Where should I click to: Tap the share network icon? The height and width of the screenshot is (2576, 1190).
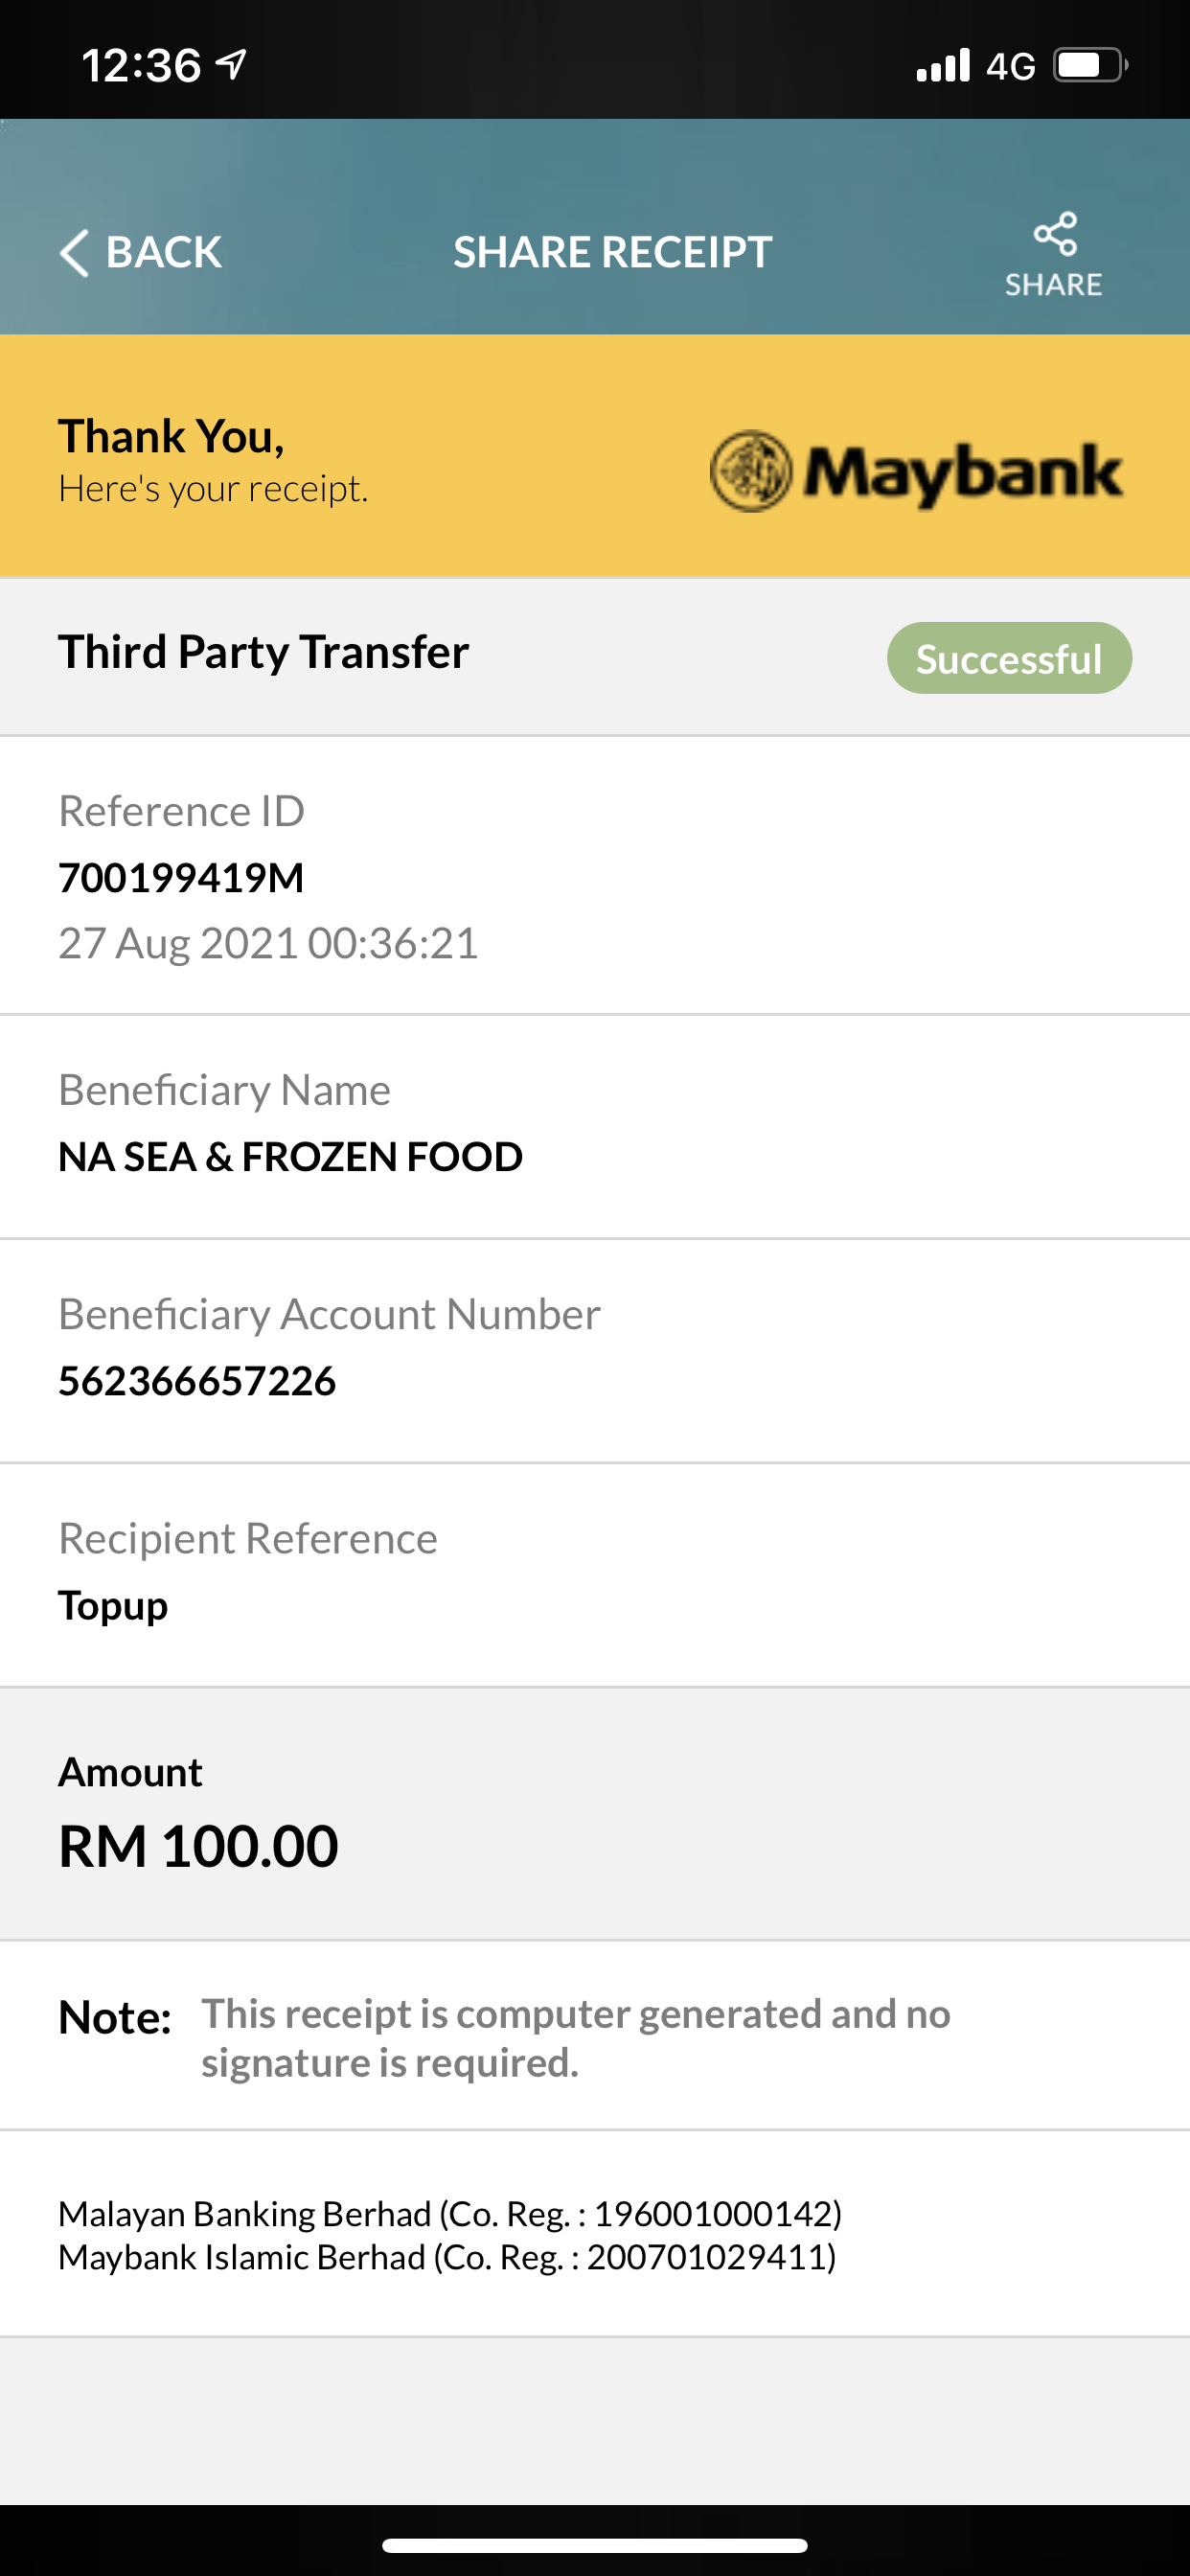point(1055,235)
